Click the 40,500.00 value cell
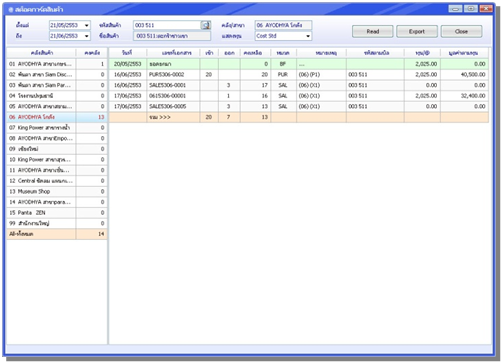The image size is (502, 363). pos(464,75)
